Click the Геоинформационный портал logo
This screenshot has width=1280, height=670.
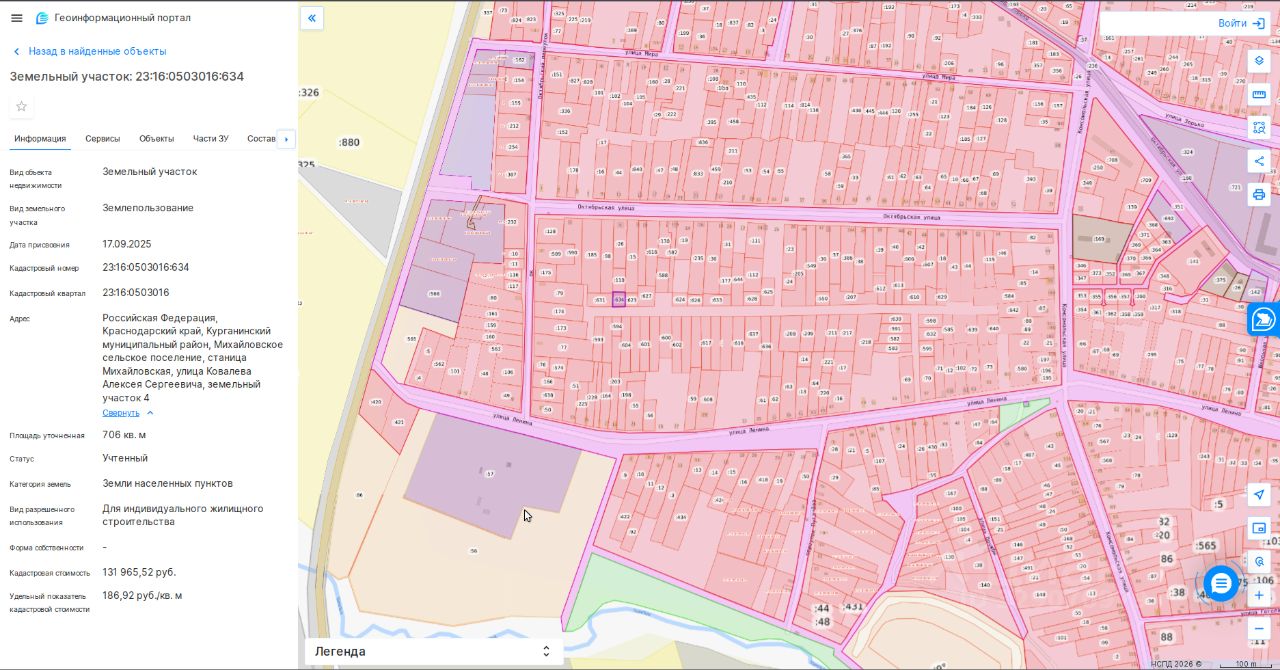tap(112, 18)
